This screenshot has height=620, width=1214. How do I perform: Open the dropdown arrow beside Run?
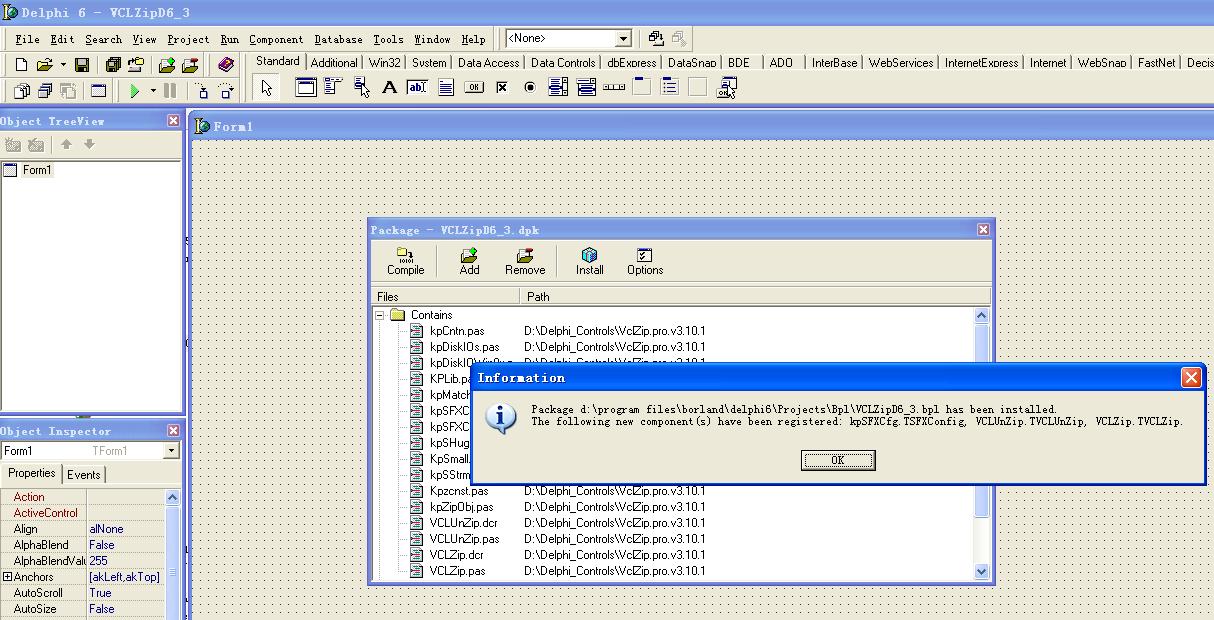pyautogui.click(x=153, y=91)
